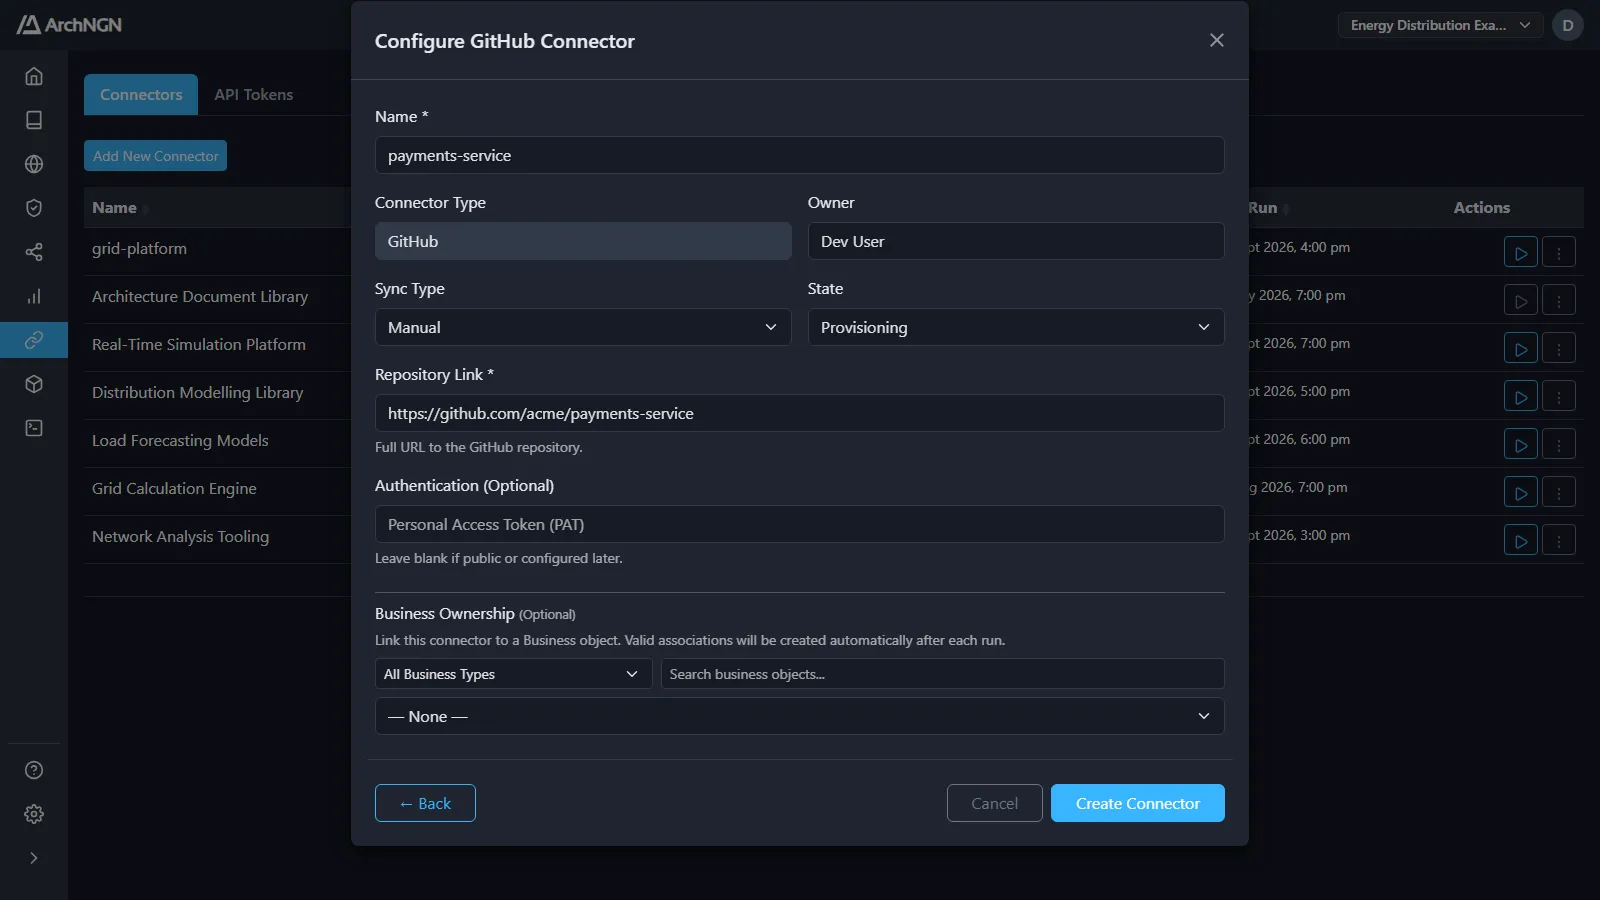Open the Energy Distribution workspace dropdown
Image resolution: width=1600 pixels, height=900 pixels.
coord(1440,25)
